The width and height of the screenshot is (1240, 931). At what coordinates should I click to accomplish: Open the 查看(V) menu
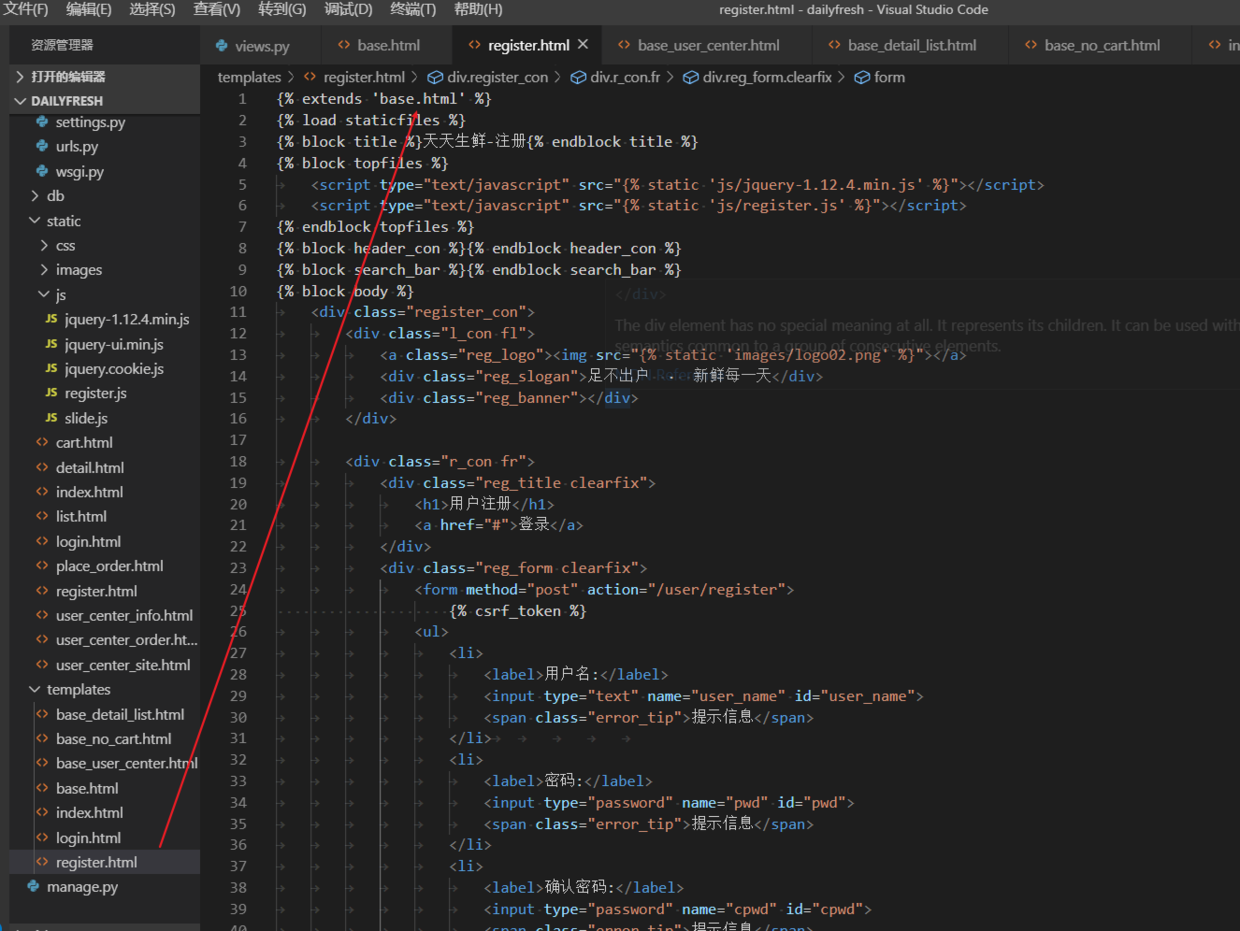click(x=217, y=9)
